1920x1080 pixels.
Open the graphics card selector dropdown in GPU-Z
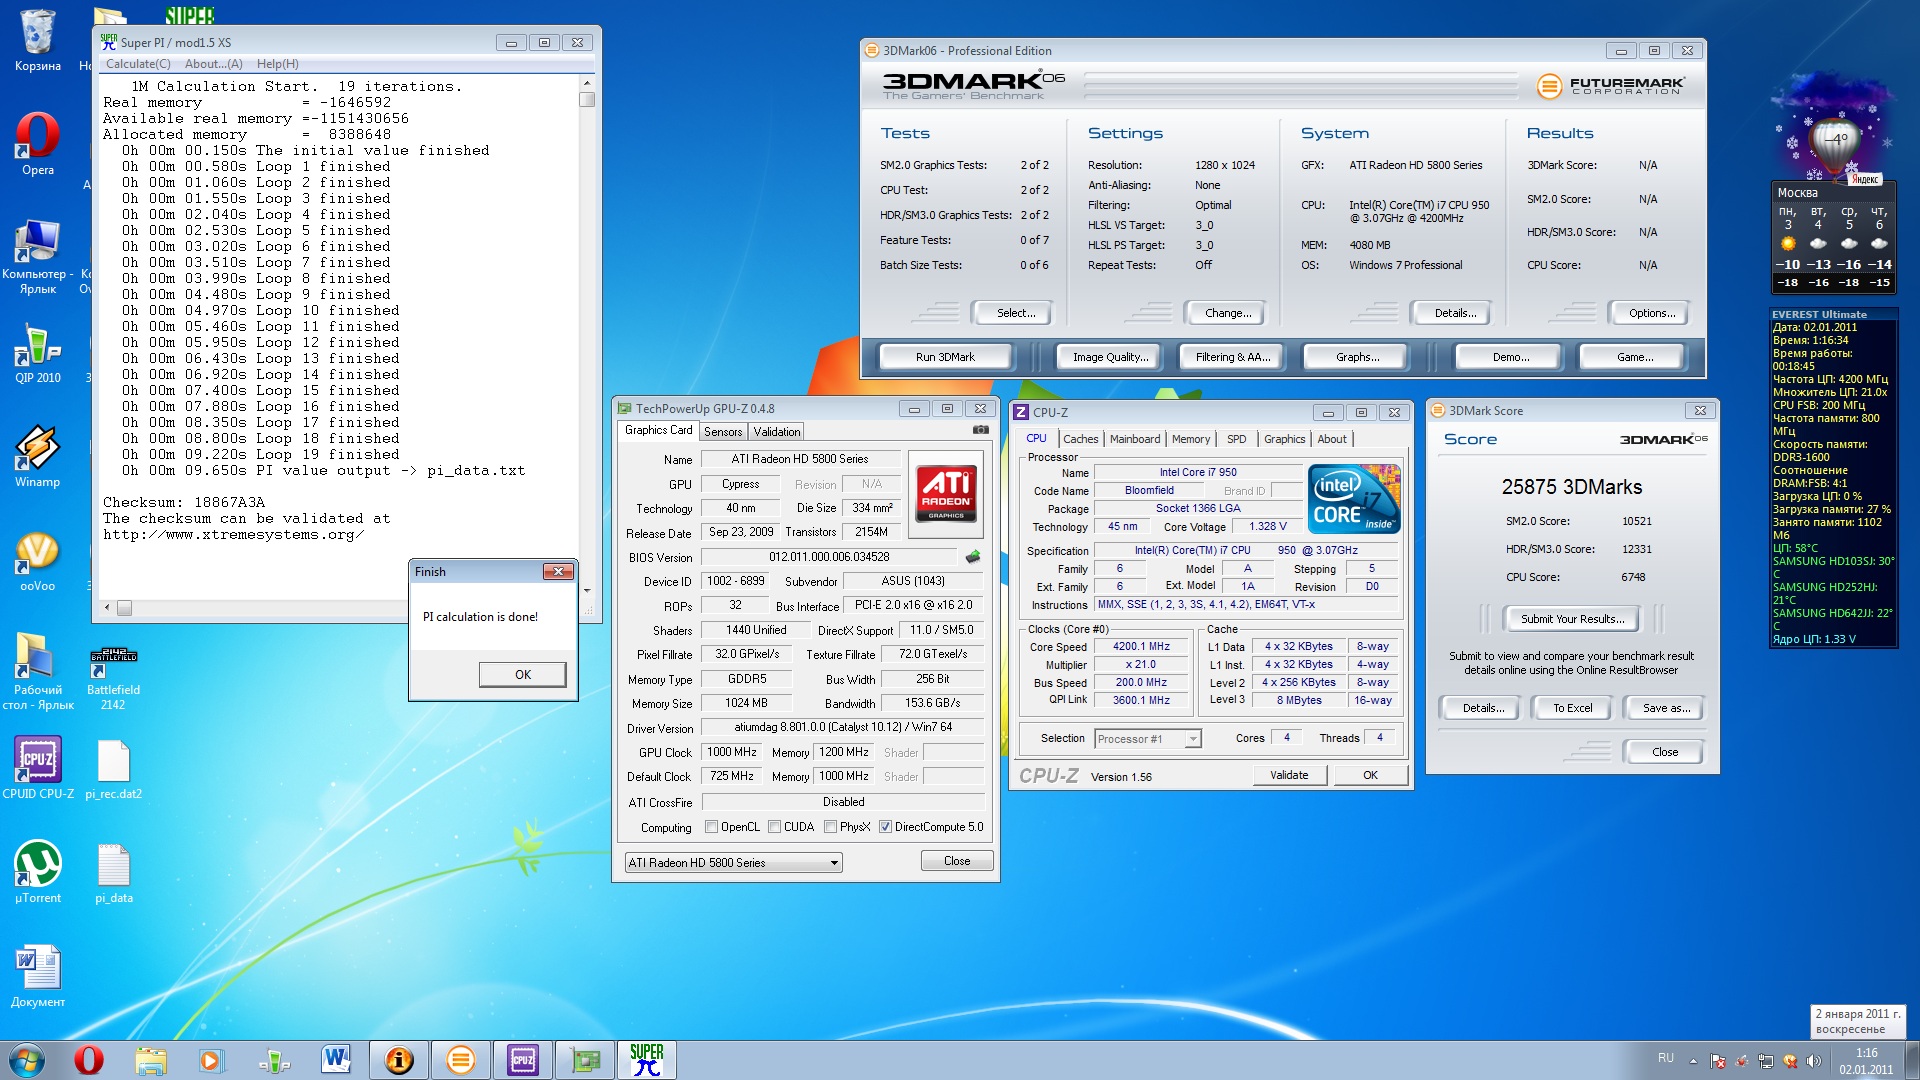(733, 862)
